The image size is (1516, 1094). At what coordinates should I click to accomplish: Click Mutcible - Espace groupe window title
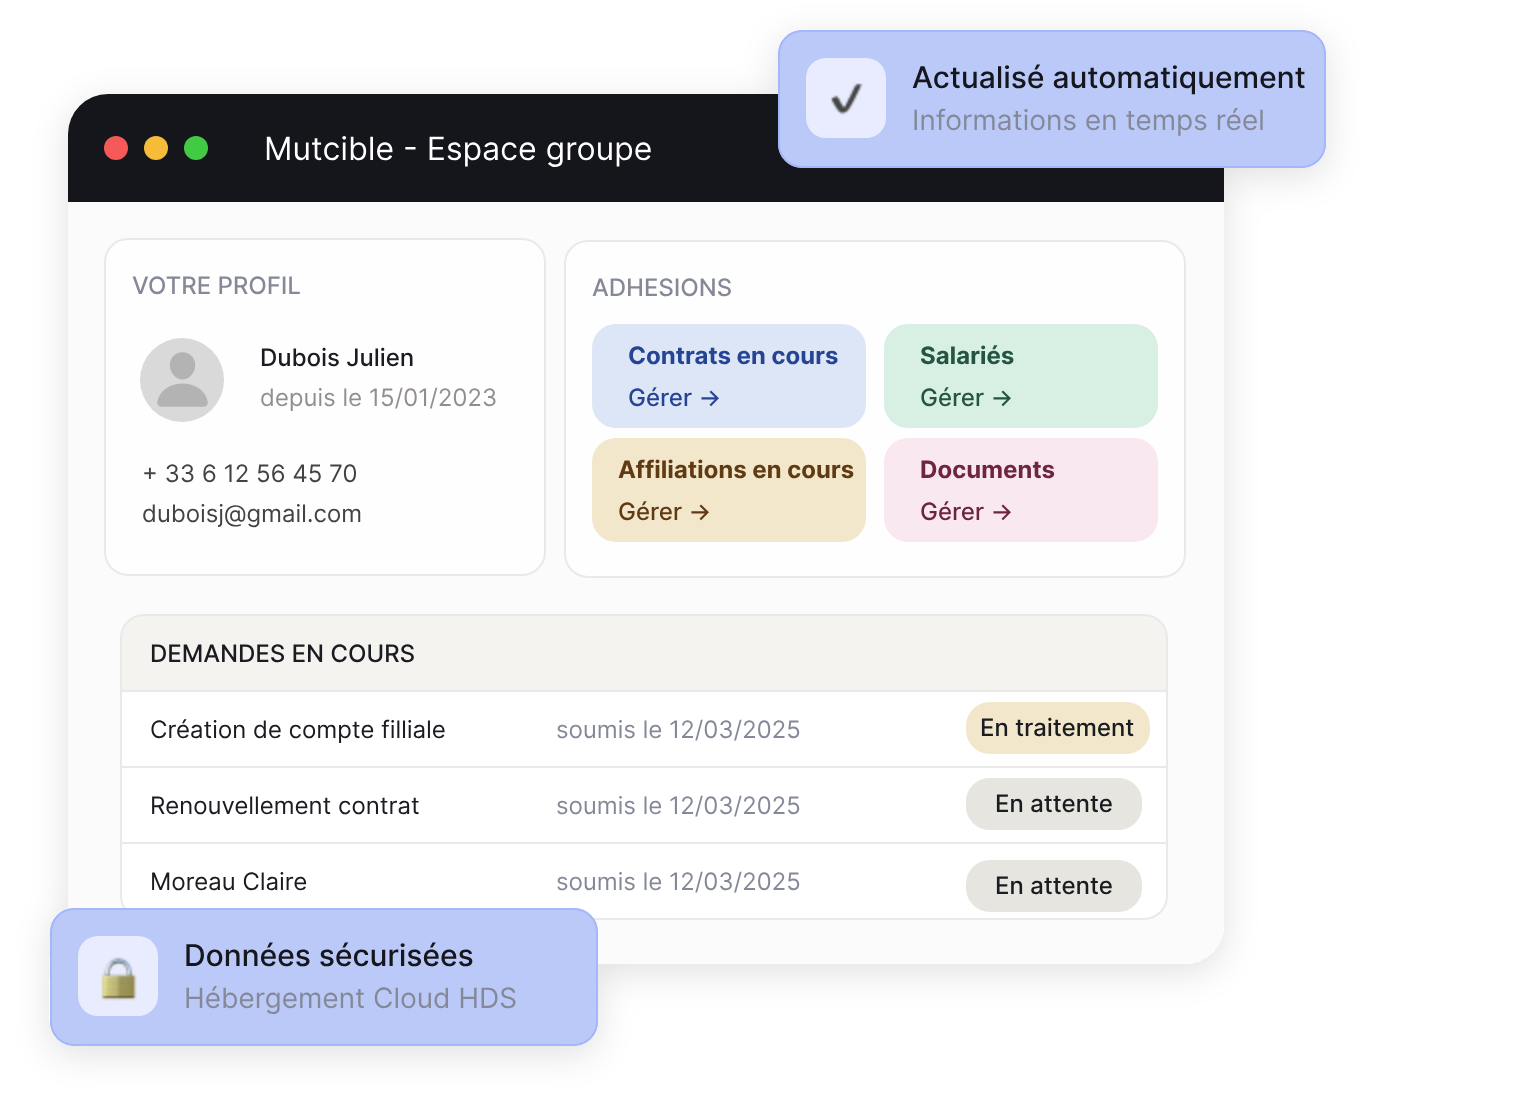458,149
